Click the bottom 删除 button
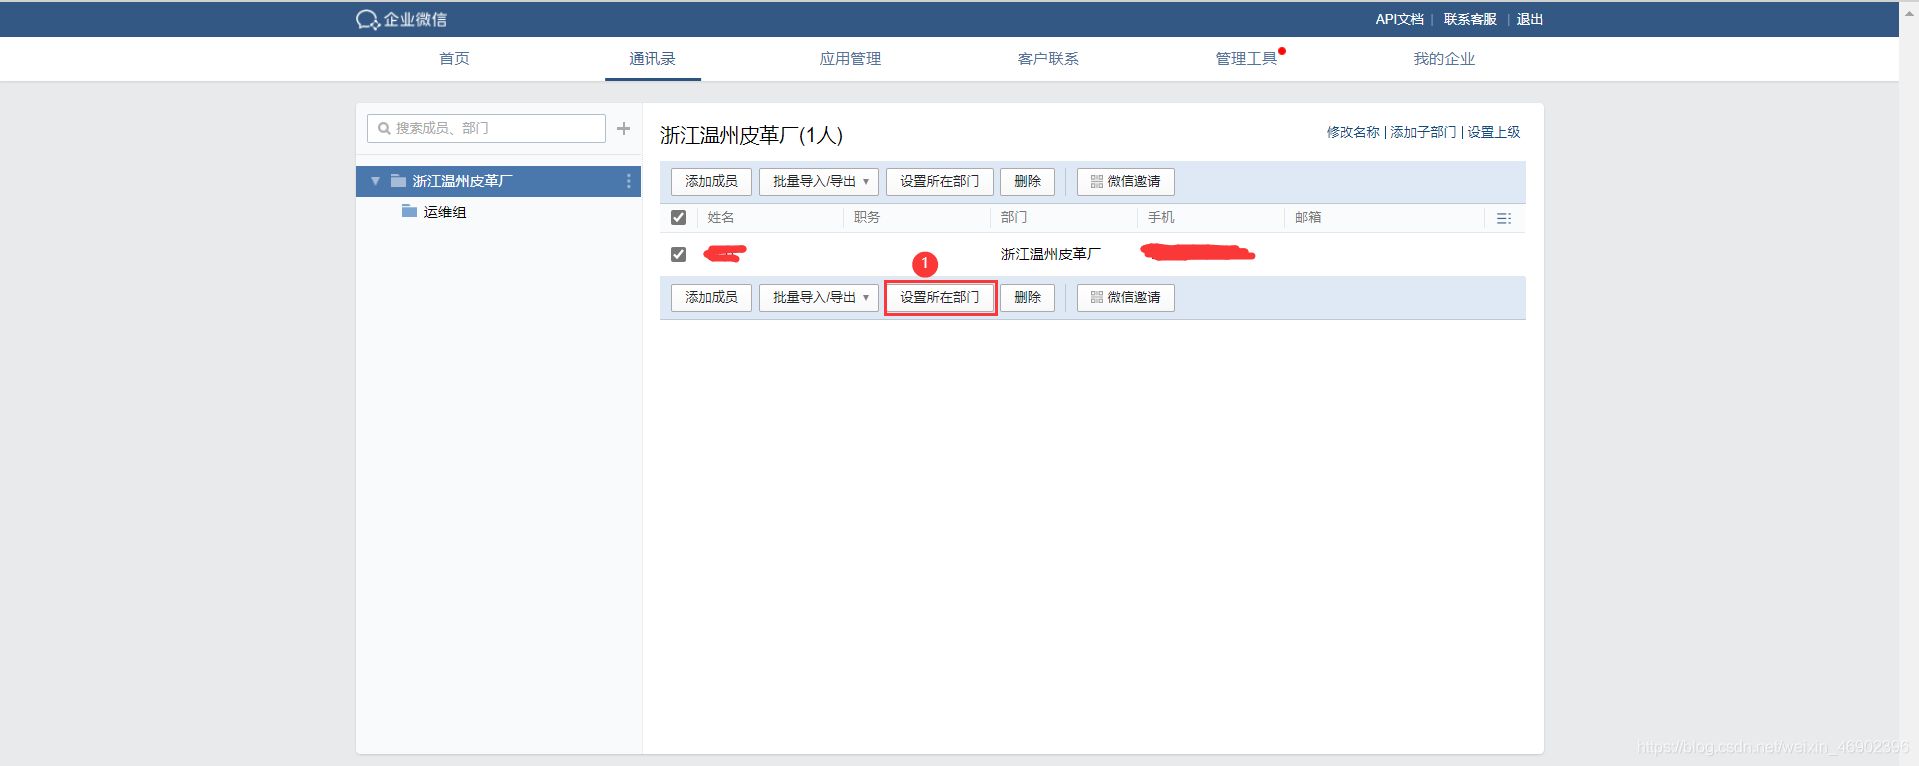The width and height of the screenshot is (1919, 766). (x=1027, y=297)
